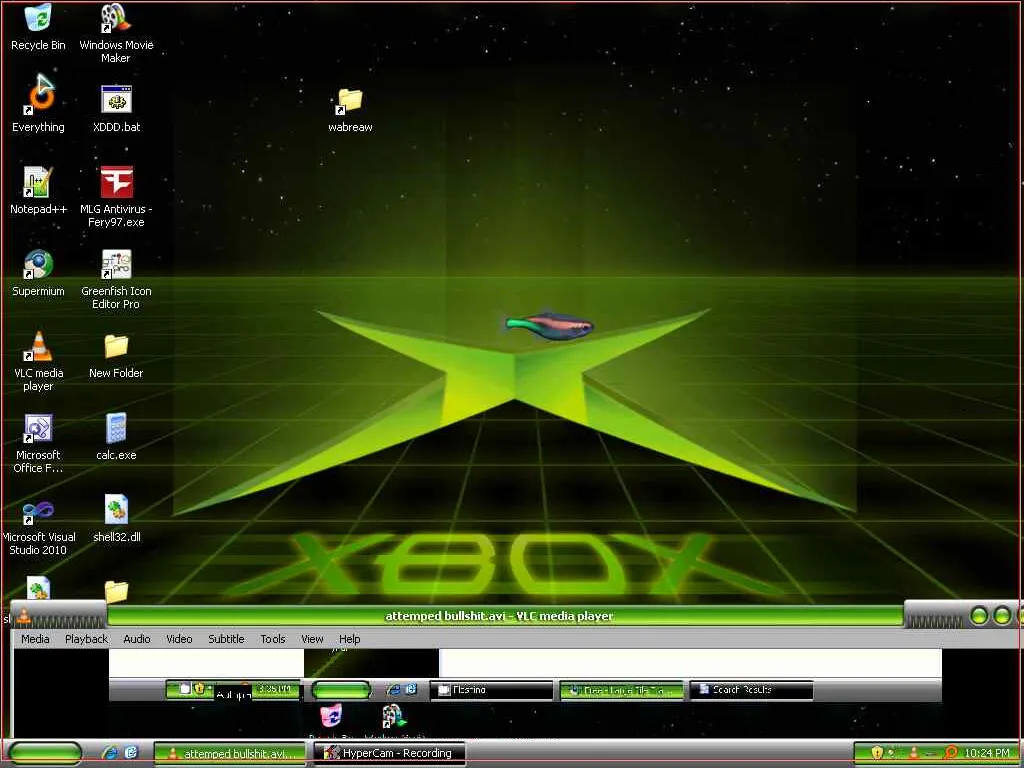Select the wabreaw folder shortcut
The image size is (1024, 768).
pos(350,110)
